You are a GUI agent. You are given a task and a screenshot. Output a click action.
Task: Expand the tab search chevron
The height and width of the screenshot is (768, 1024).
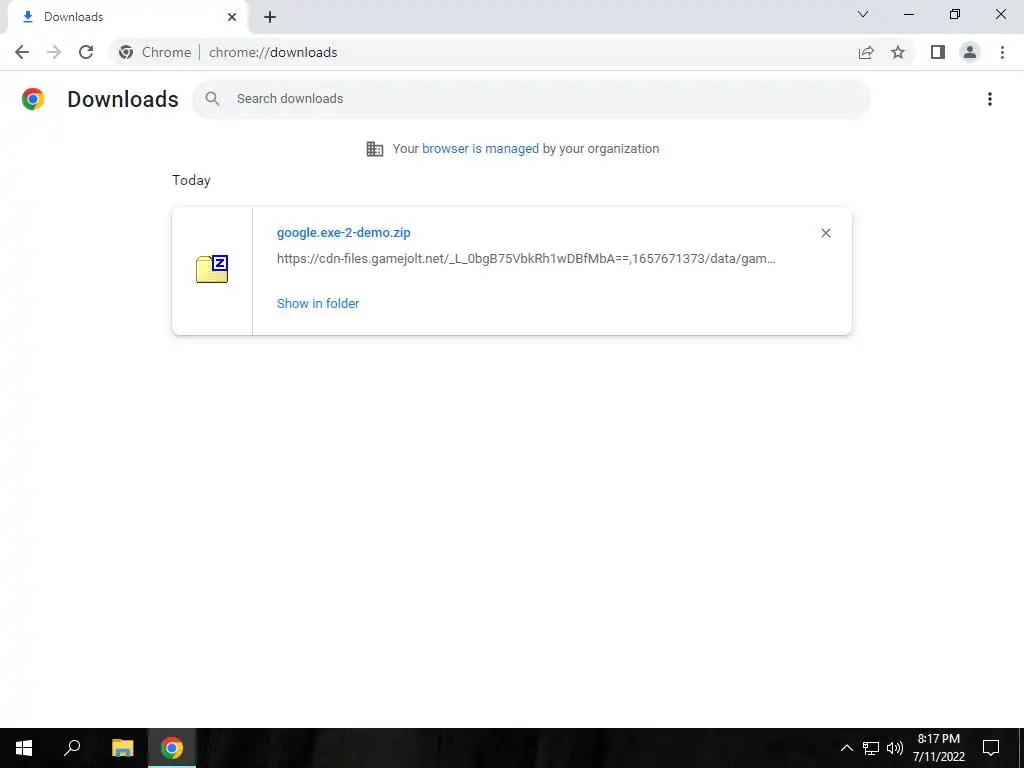coord(863,14)
